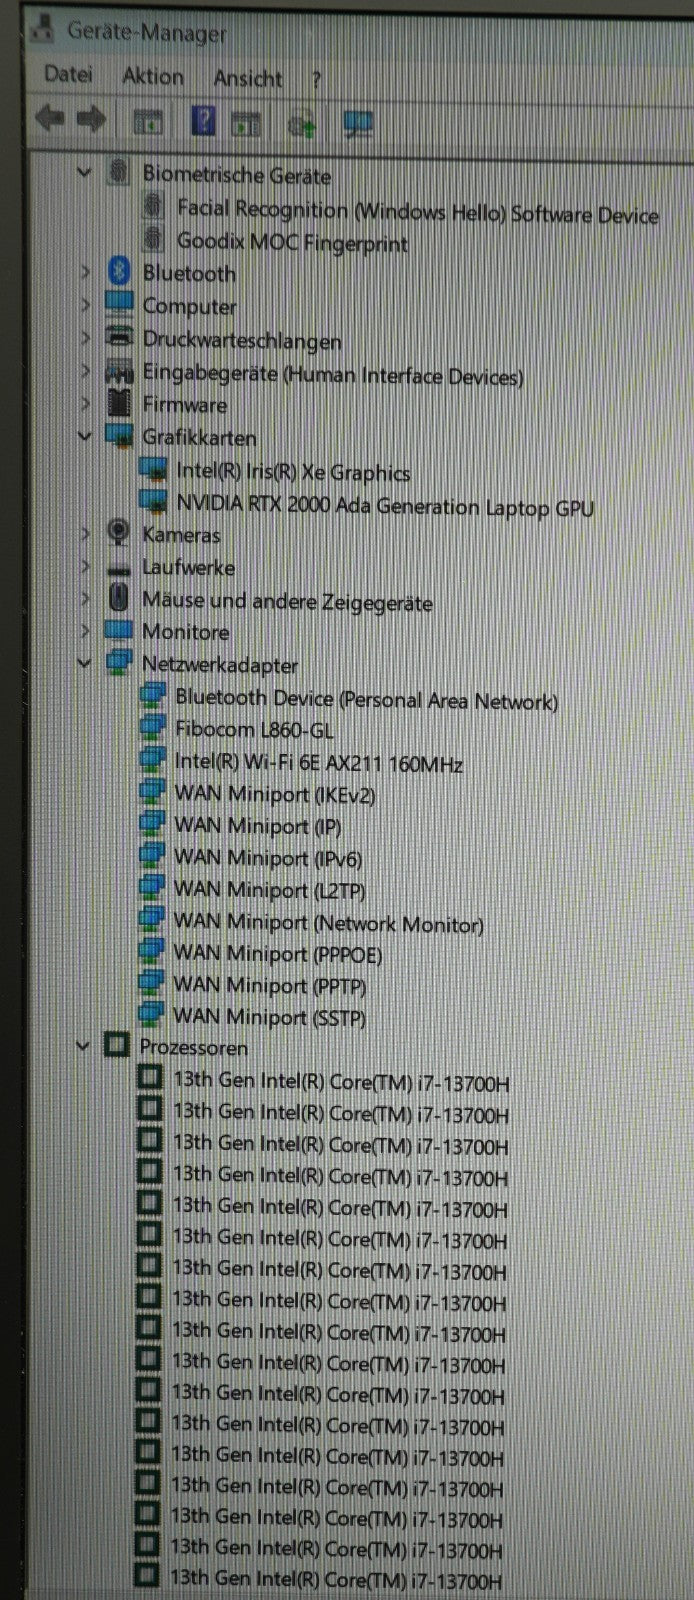The image size is (694, 1600).
Task: Click the NVIDIA RTX 2000 Ada icon
Action: point(153,501)
